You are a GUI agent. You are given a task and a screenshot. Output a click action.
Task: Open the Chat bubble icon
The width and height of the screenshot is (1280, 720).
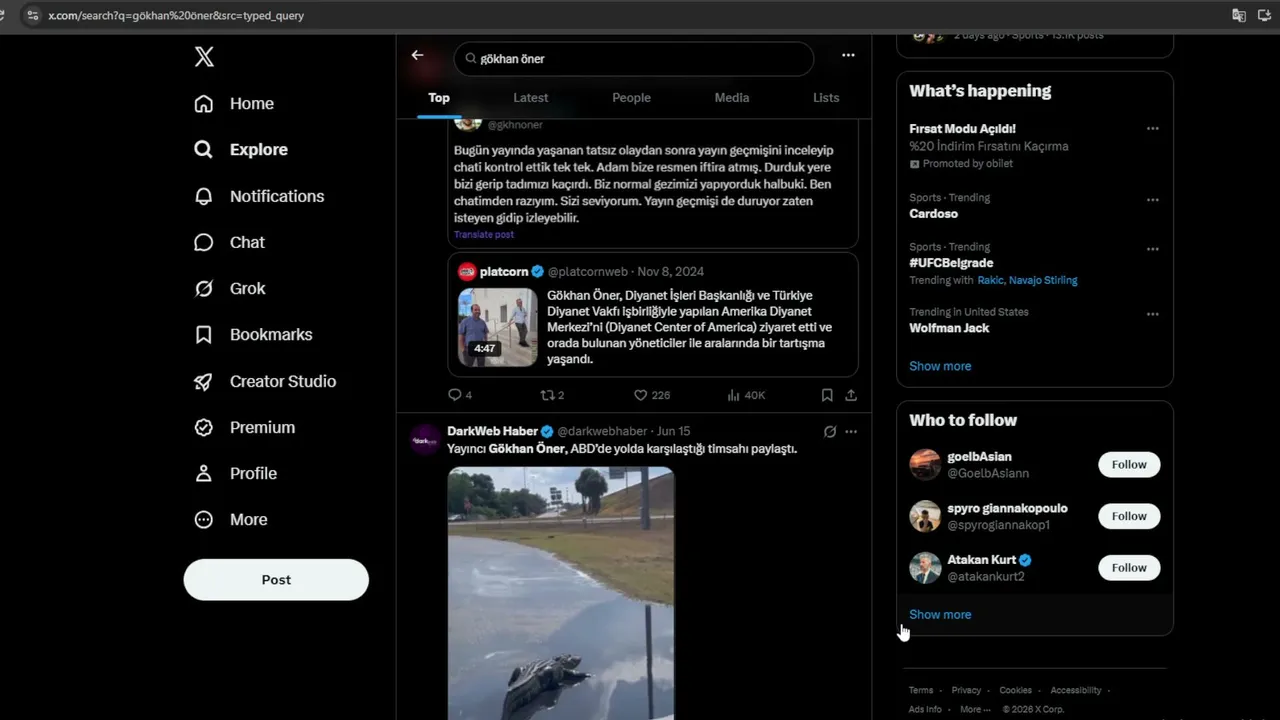(204, 242)
